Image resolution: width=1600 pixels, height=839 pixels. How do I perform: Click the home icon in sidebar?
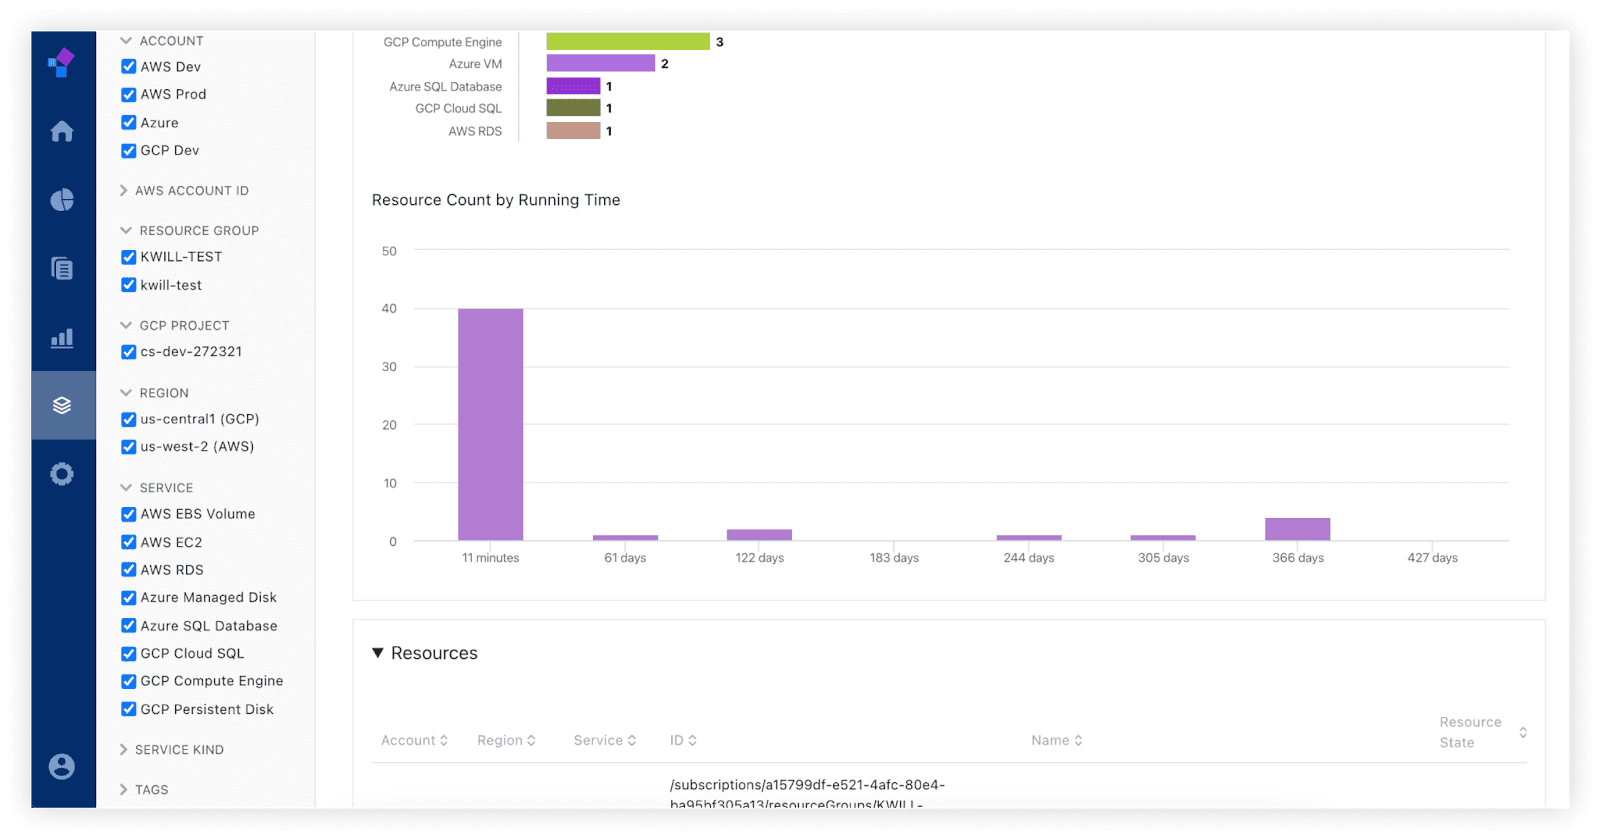click(x=62, y=131)
